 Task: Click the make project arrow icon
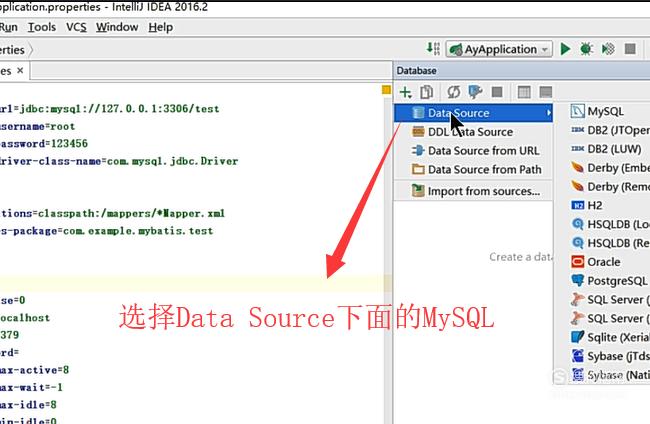[433, 49]
